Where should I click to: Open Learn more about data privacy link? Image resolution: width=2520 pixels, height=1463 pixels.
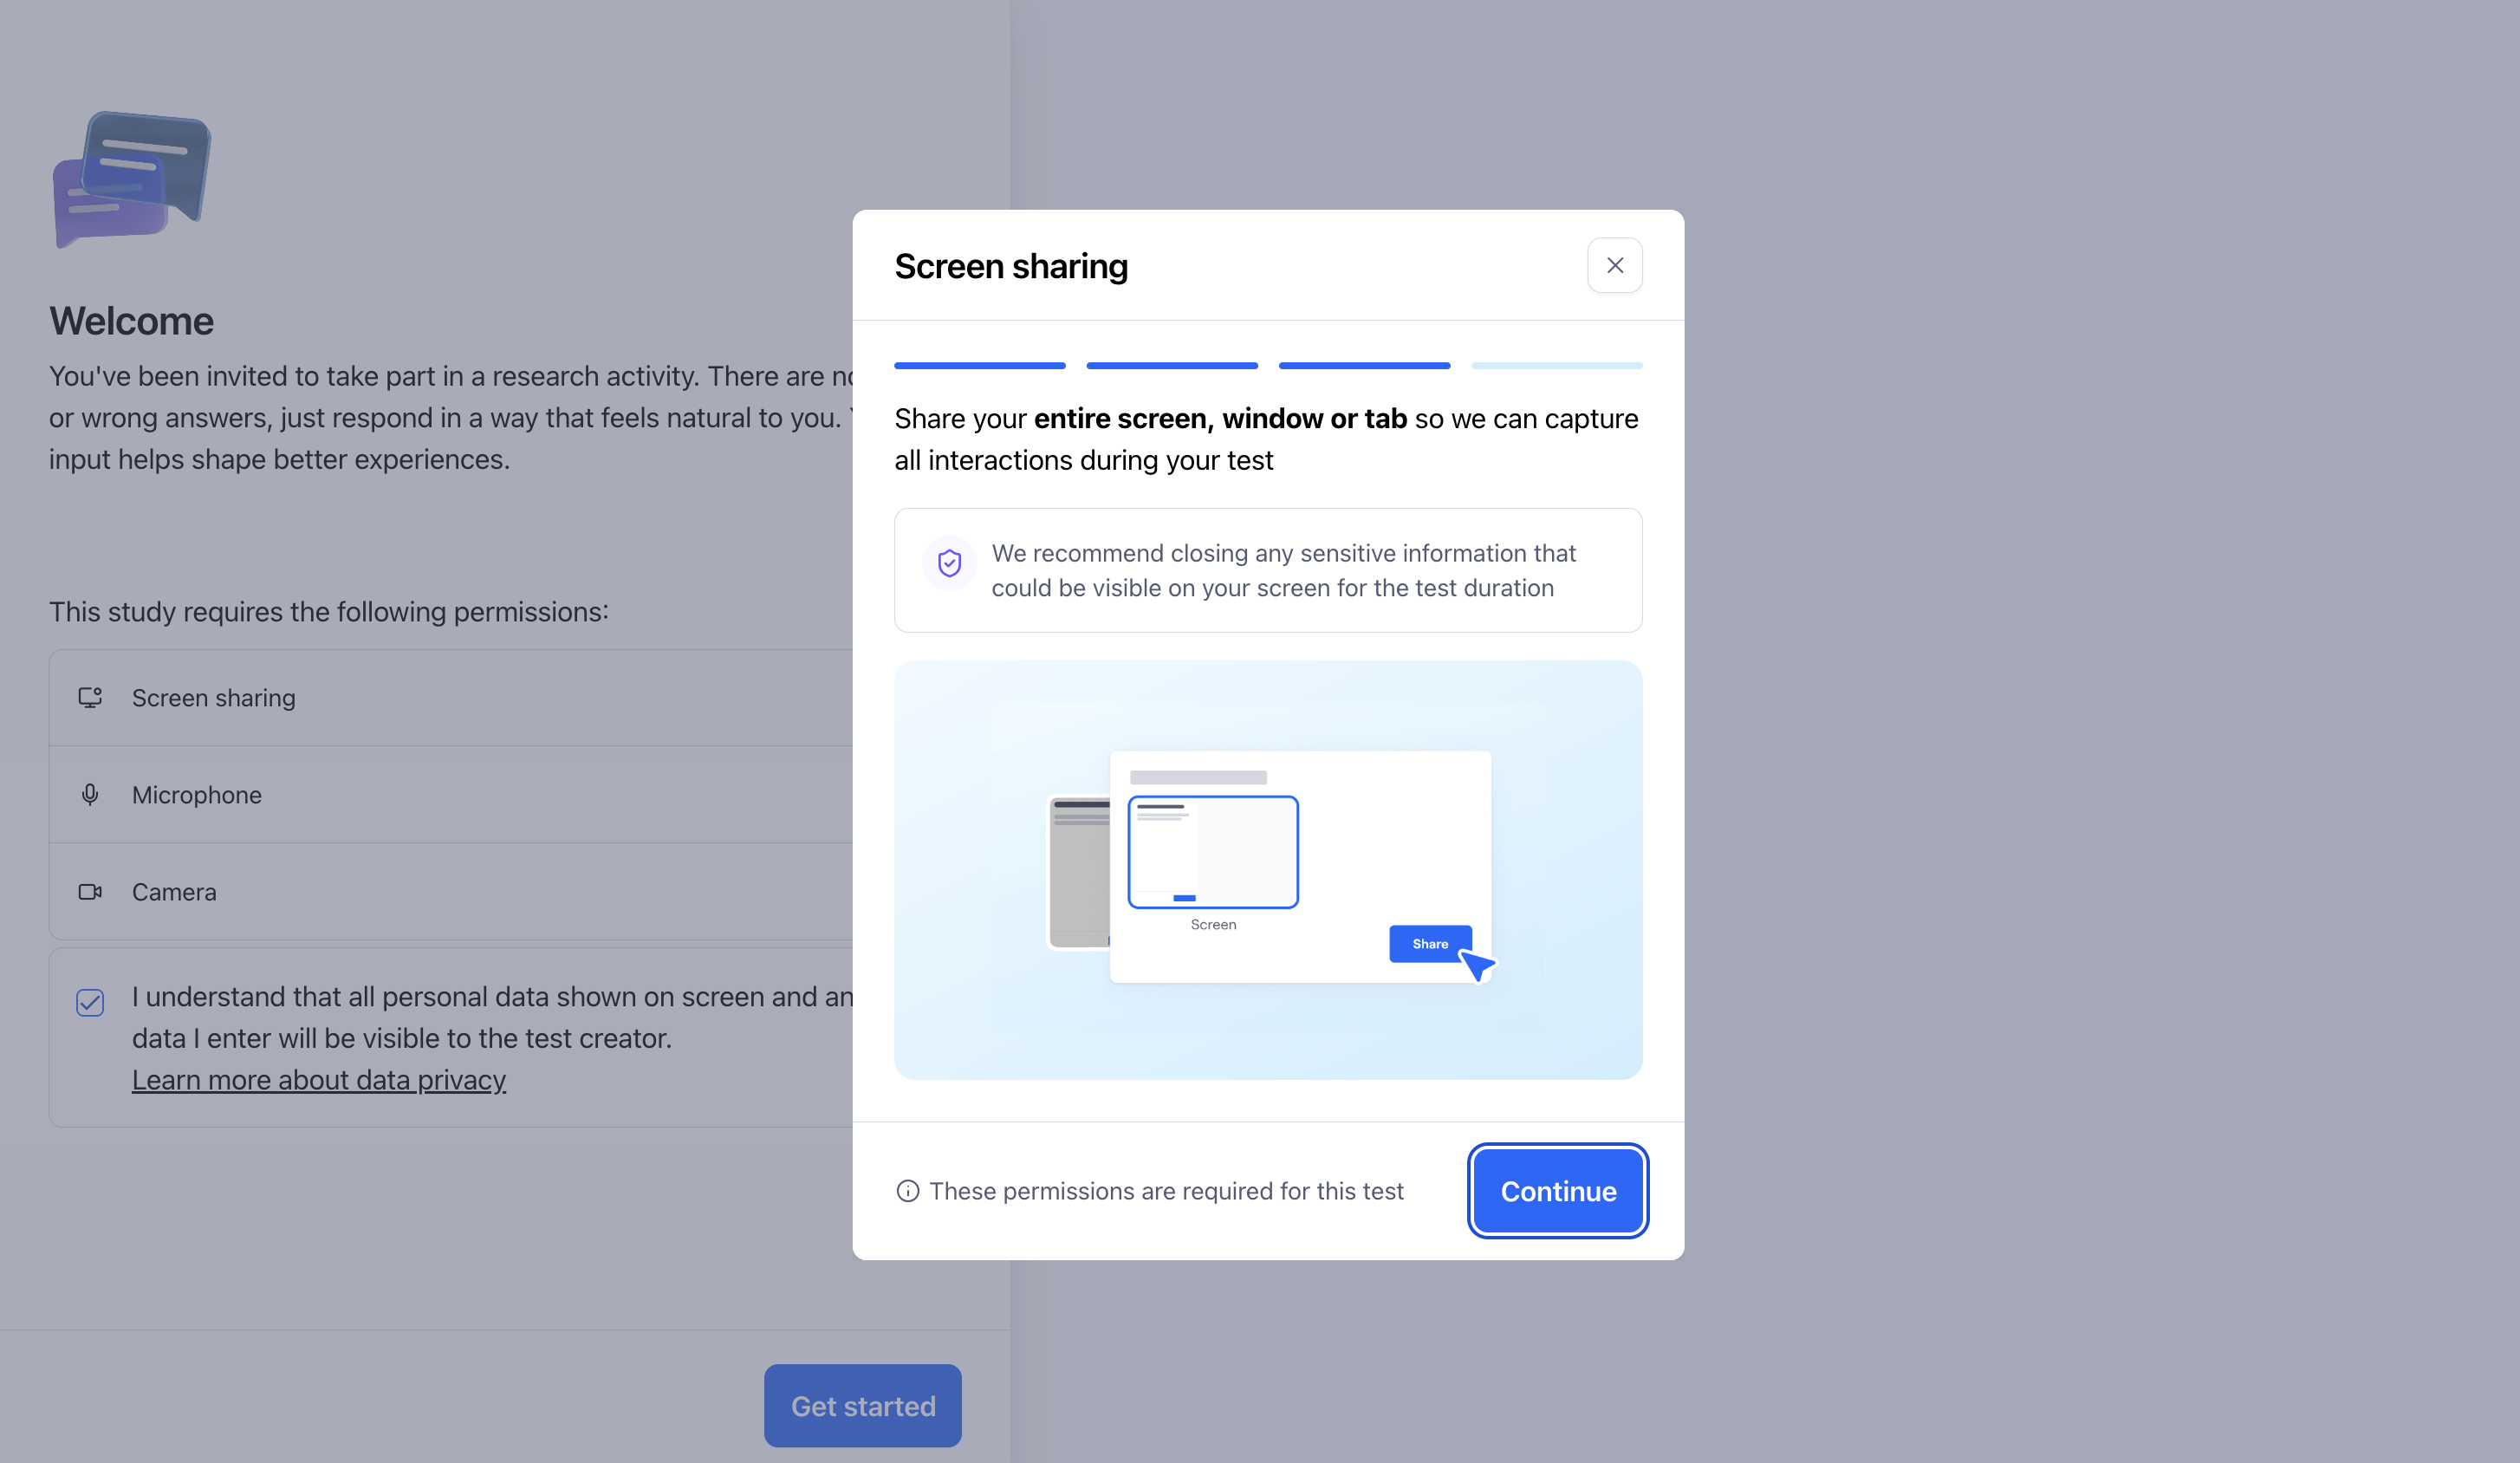pos(318,1079)
